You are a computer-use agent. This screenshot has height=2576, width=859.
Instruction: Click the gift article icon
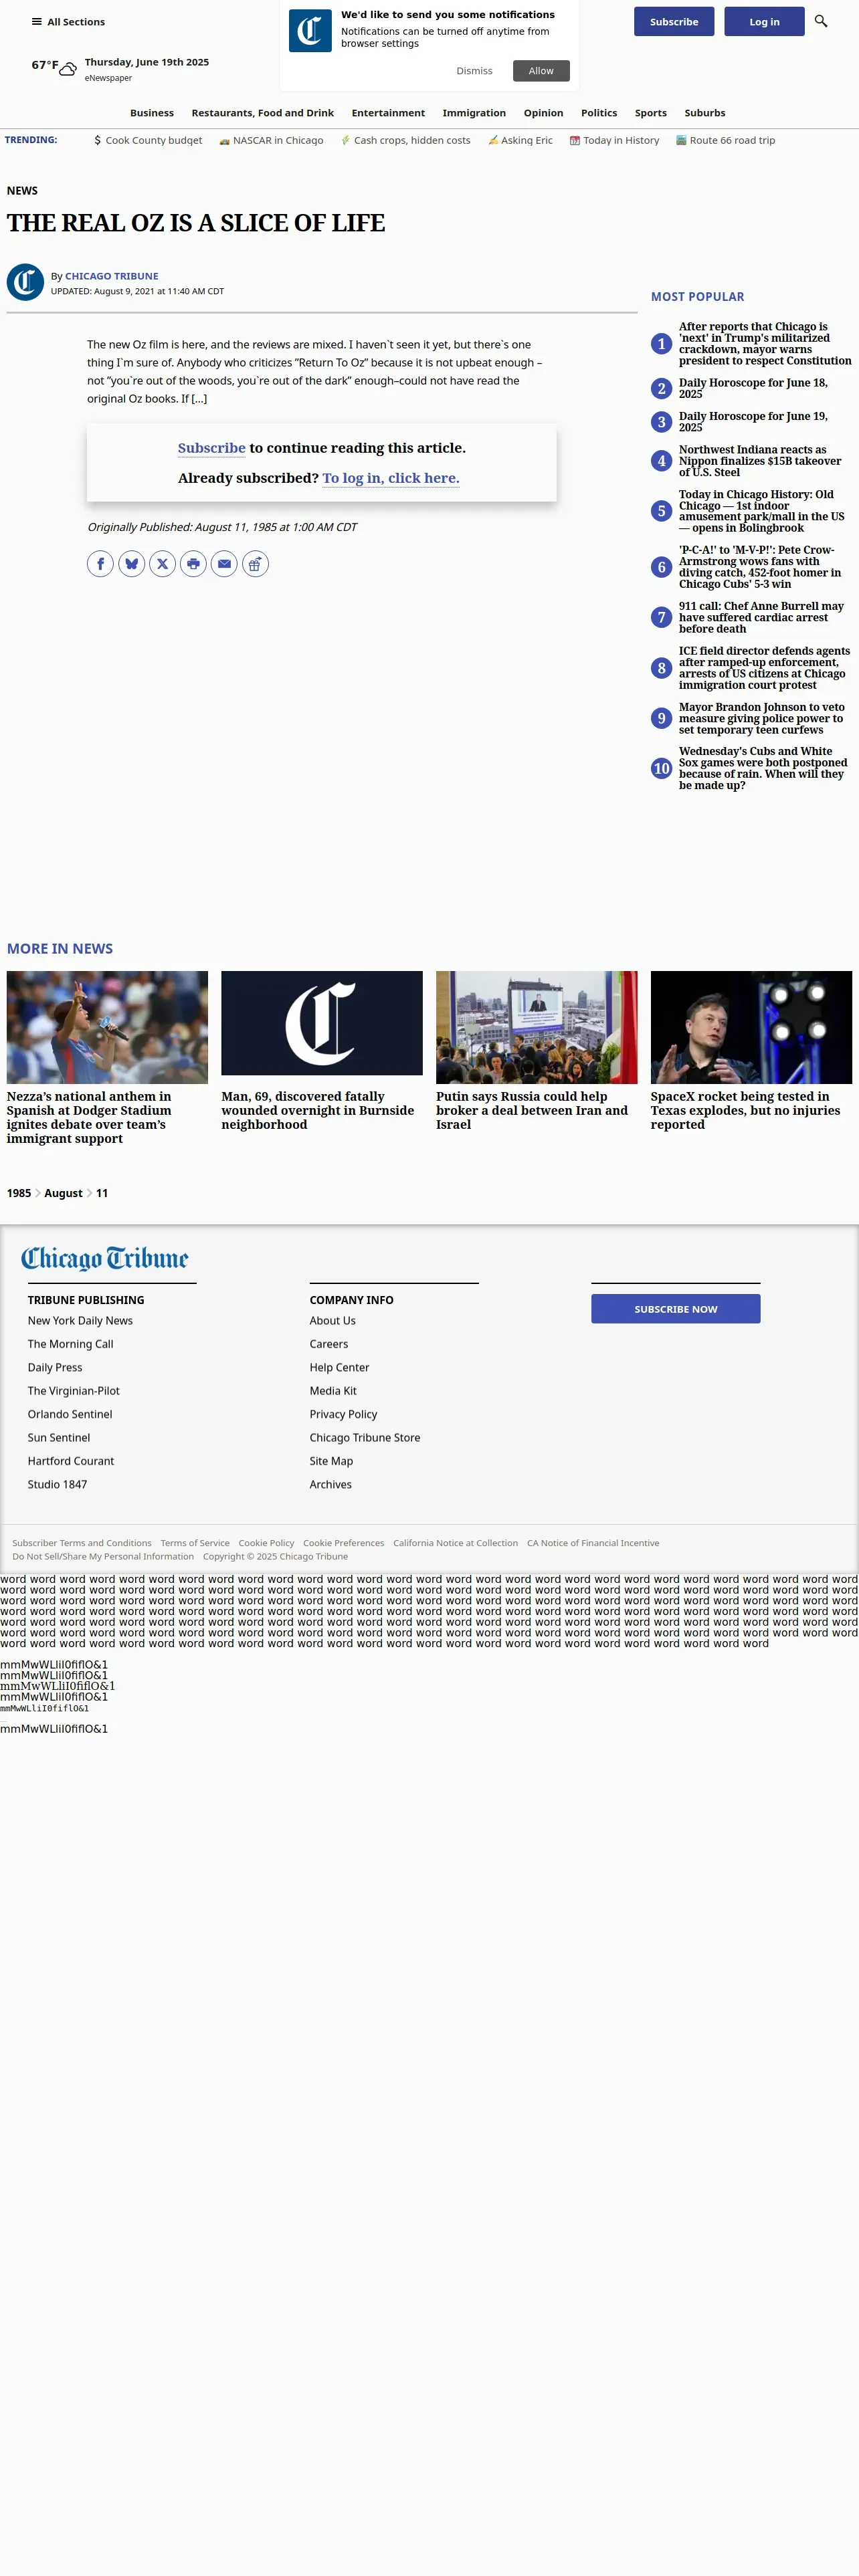(255, 564)
